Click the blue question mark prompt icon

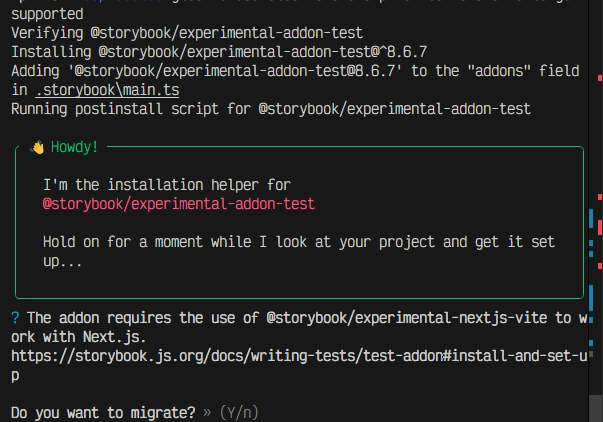[15, 318]
